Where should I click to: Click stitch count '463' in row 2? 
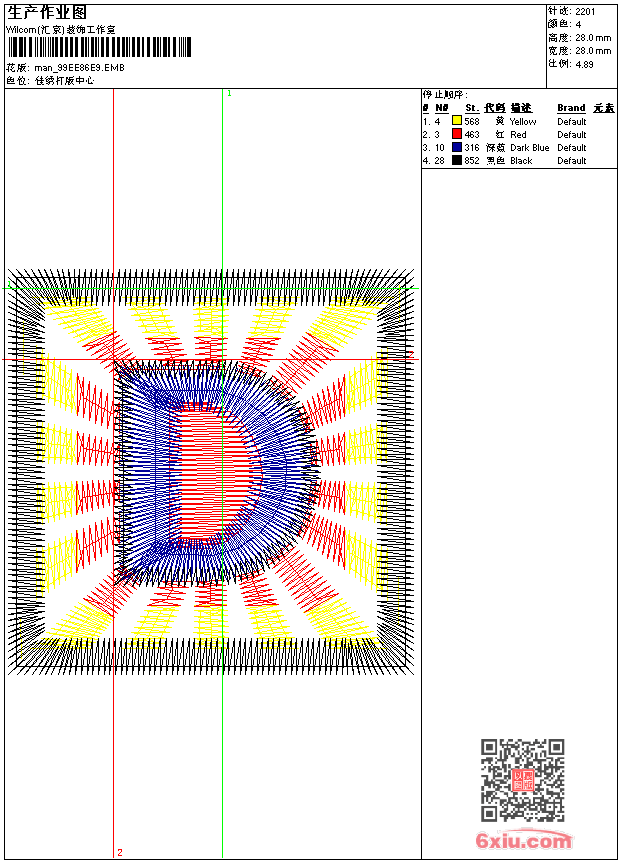[x=472, y=135]
